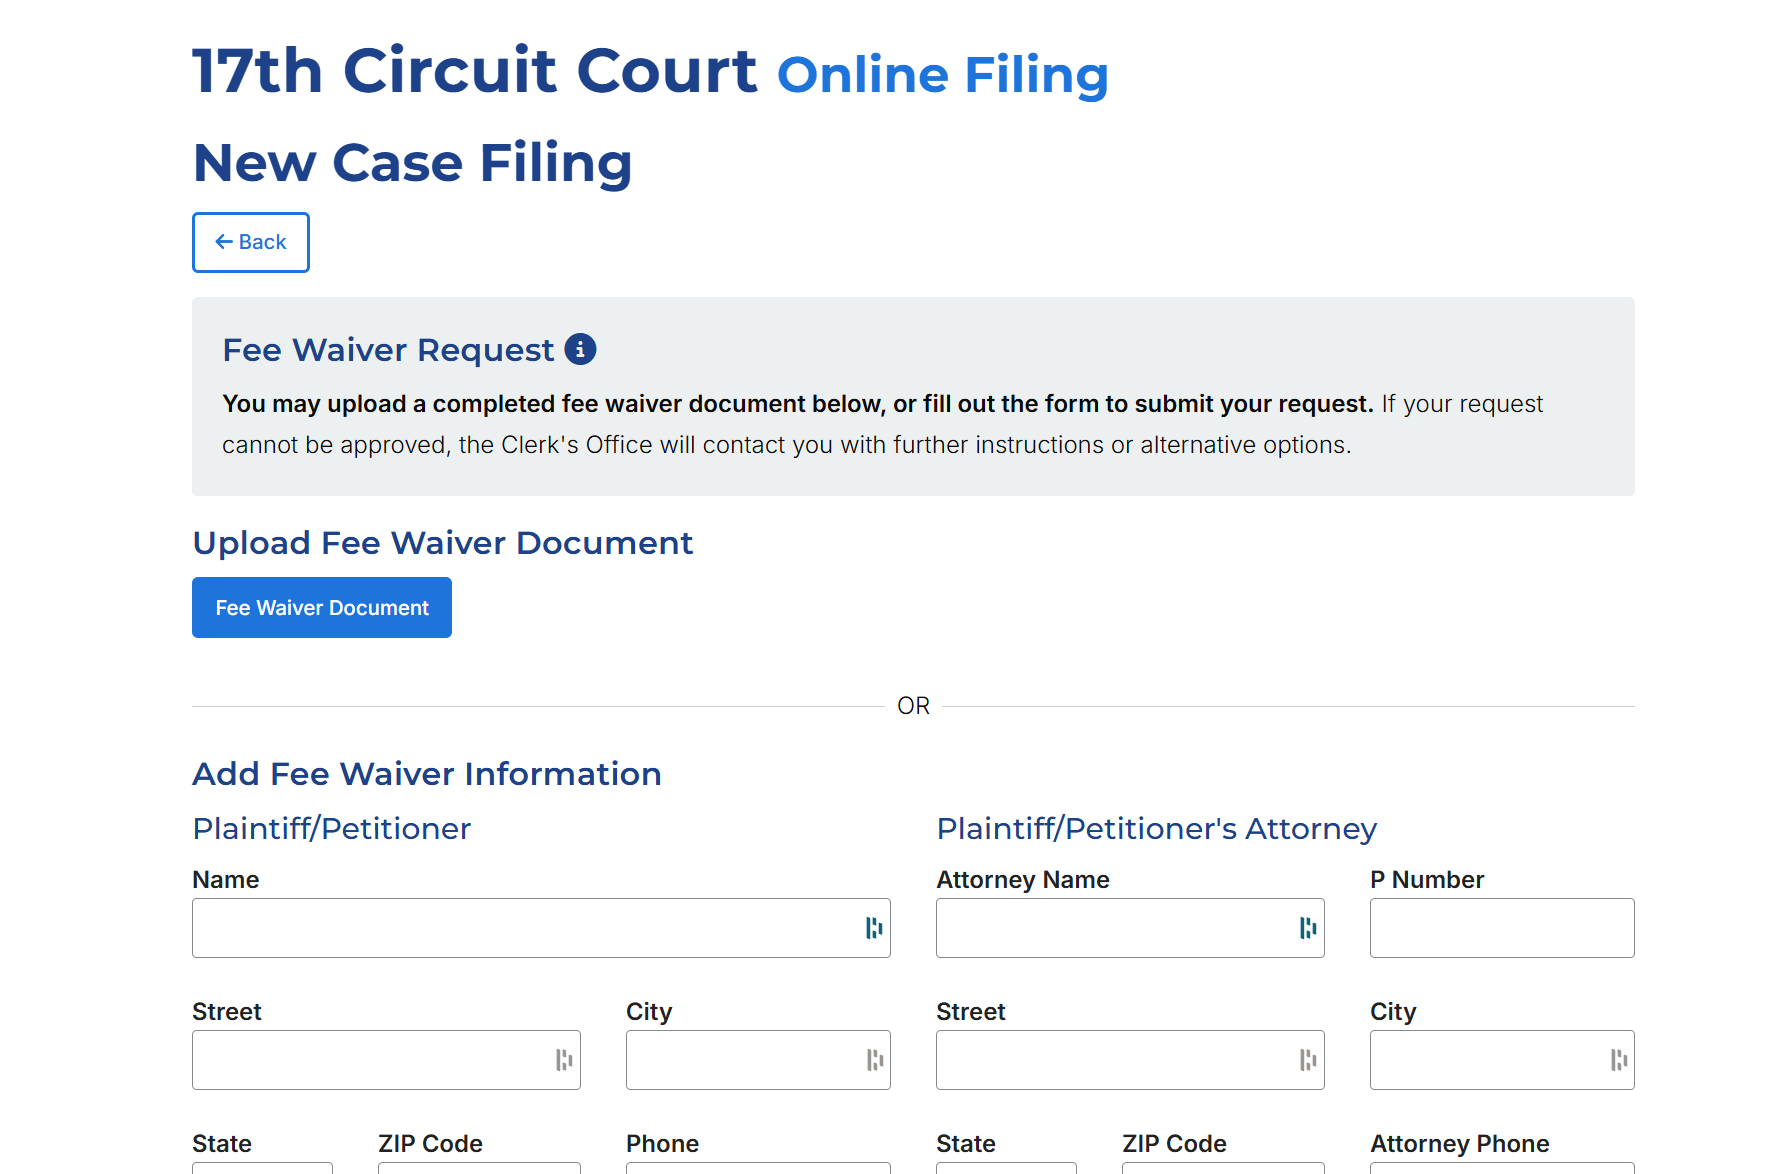This screenshot has height=1174, width=1774.
Task: Click the Fee Waiver Document upload button
Action: click(322, 608)
